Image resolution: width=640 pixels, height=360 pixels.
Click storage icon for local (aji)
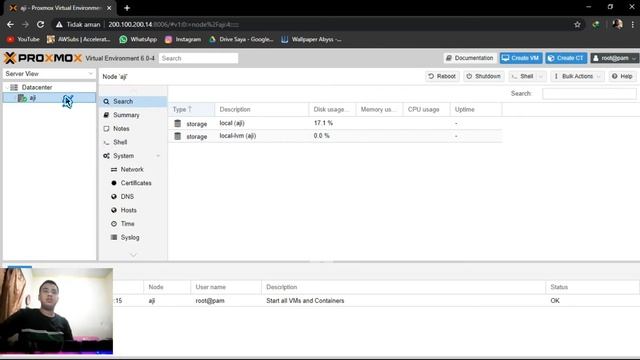(178, 123)
